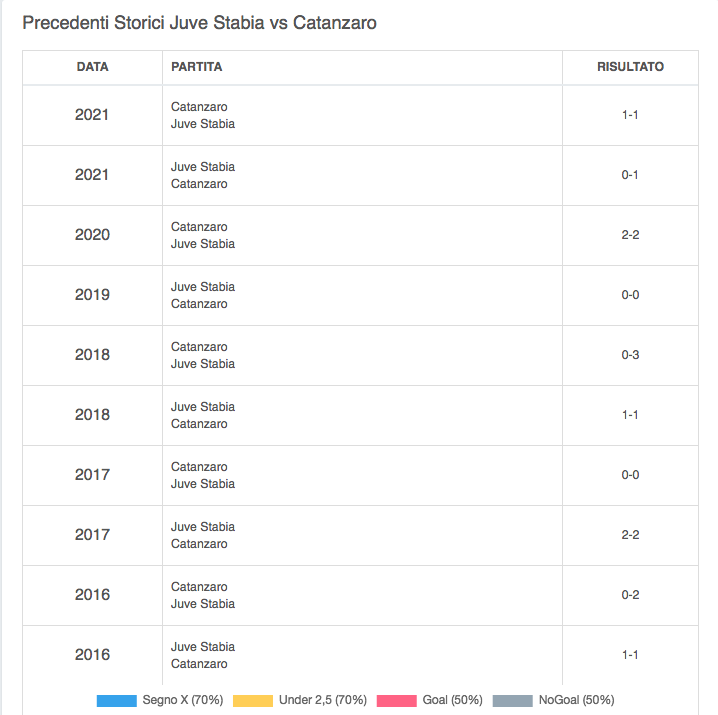The width and height of the screenshot is (718, 715).
Task: Toggle the "Goal (50%)" legend label
Action: coord(453,700)
